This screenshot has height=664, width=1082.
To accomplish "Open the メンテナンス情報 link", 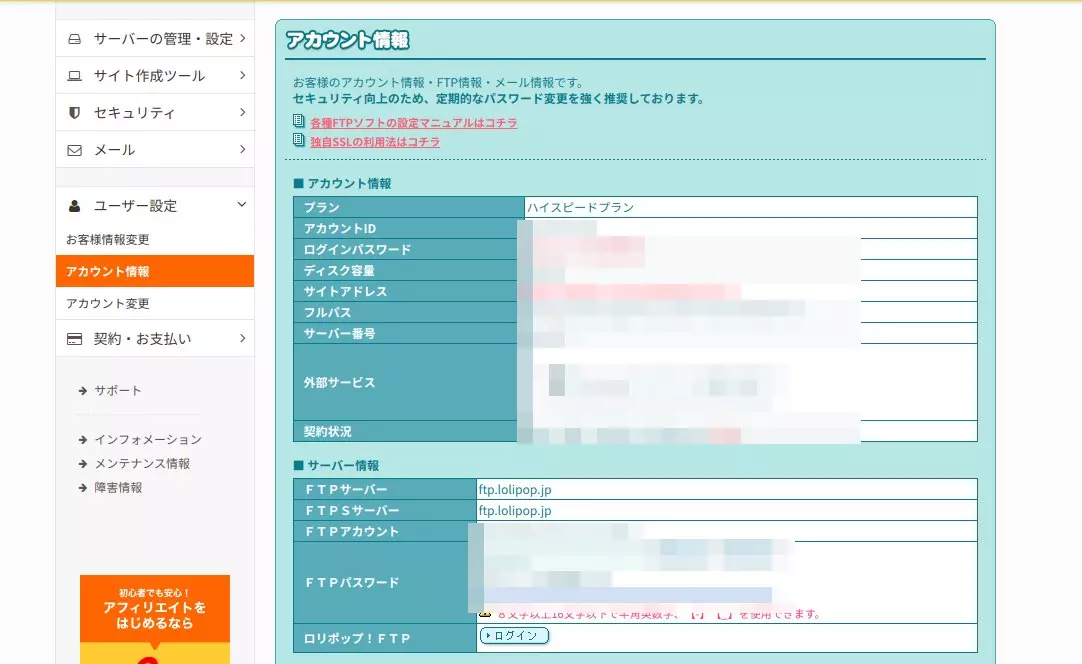I will click(142, 464).
